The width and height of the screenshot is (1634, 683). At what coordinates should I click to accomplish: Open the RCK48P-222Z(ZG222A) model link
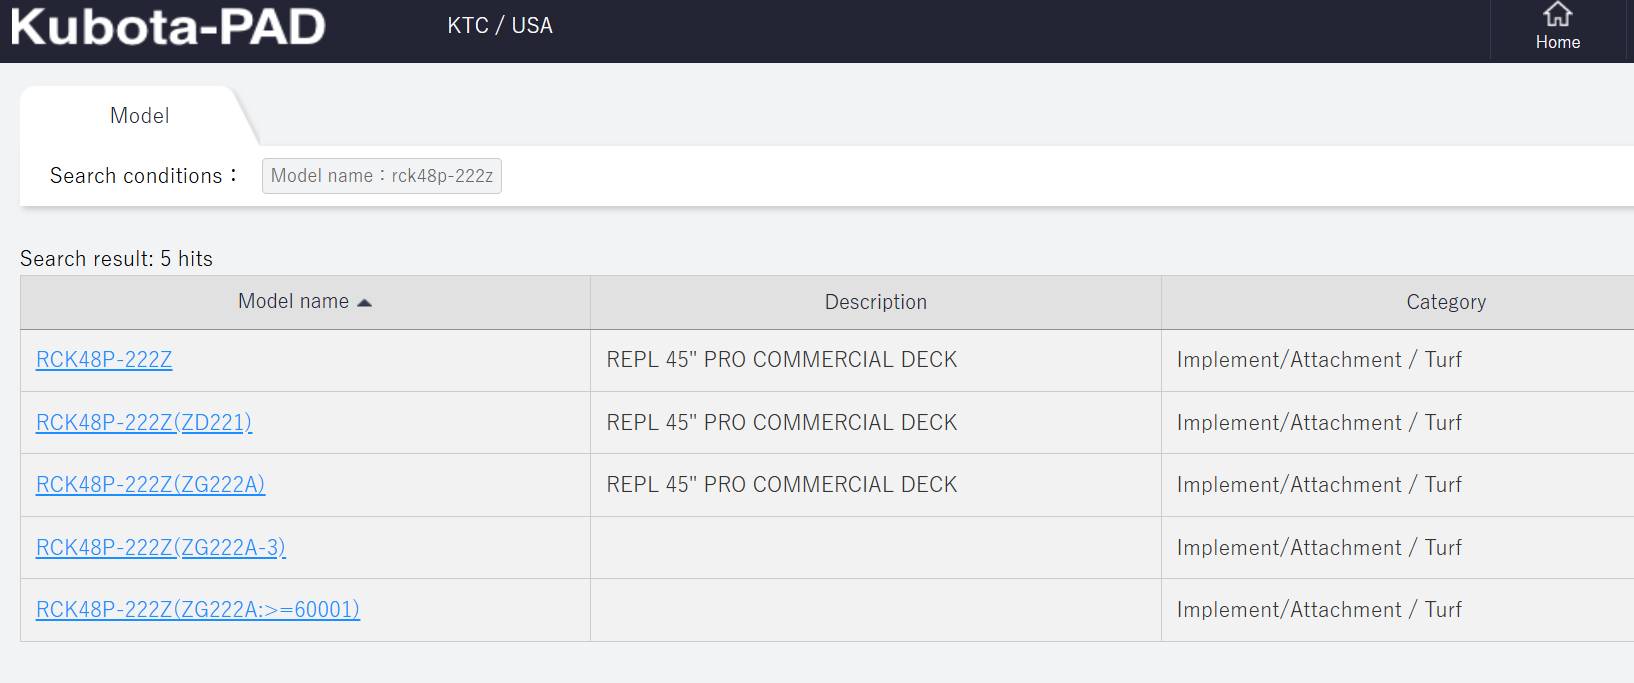tap(150, 485)
